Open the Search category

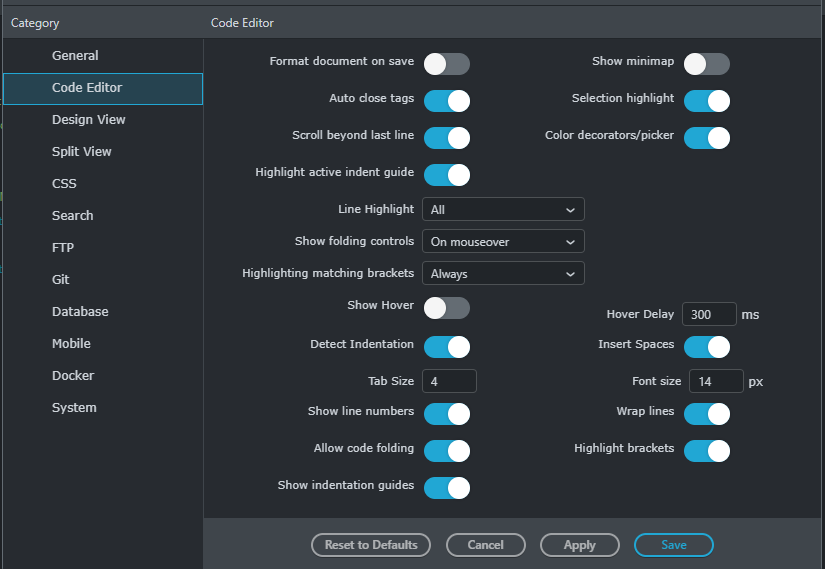coord(103,216)
